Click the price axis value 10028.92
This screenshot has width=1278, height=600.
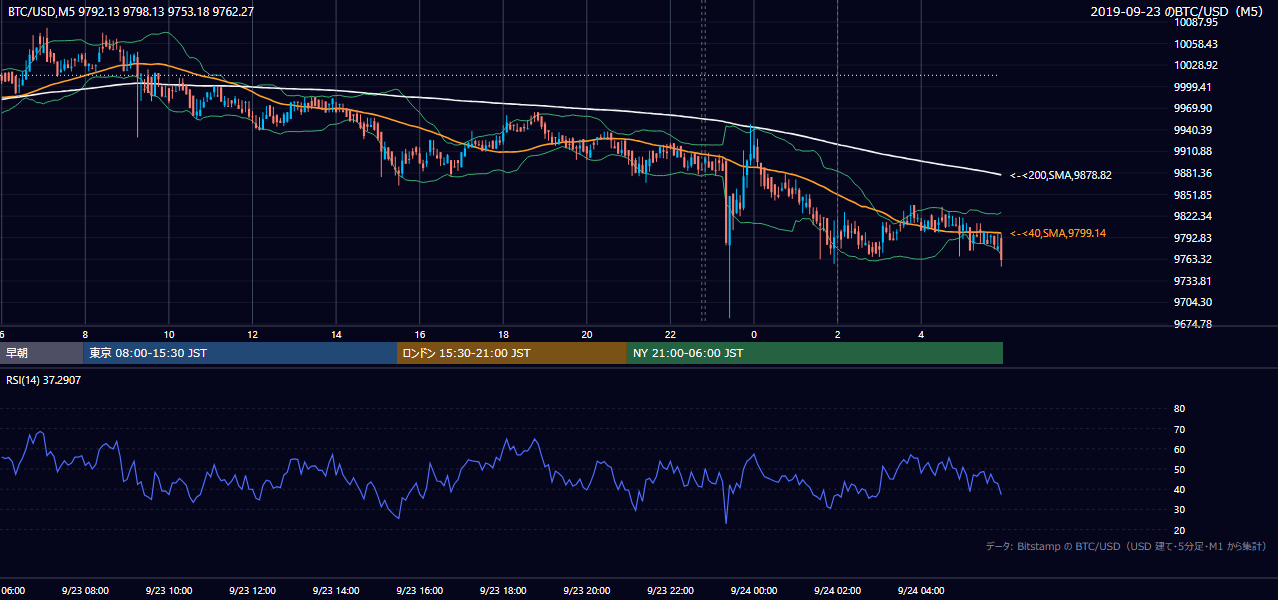tap(1195, 65)
